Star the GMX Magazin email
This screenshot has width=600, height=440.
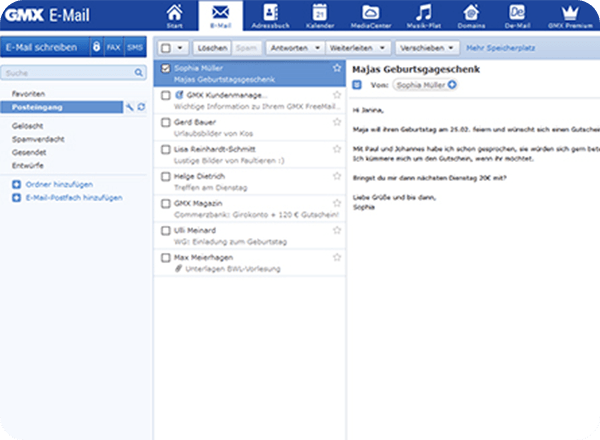click(x=337, y=203)
